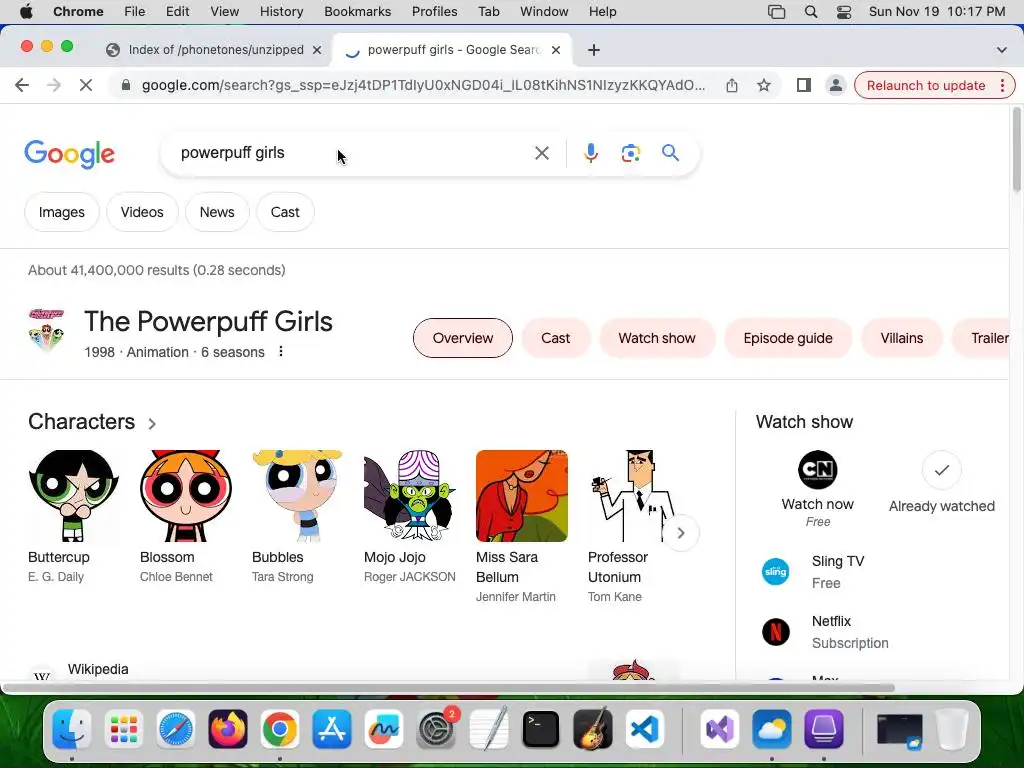Clear the search box text

[x=542, y=153]
